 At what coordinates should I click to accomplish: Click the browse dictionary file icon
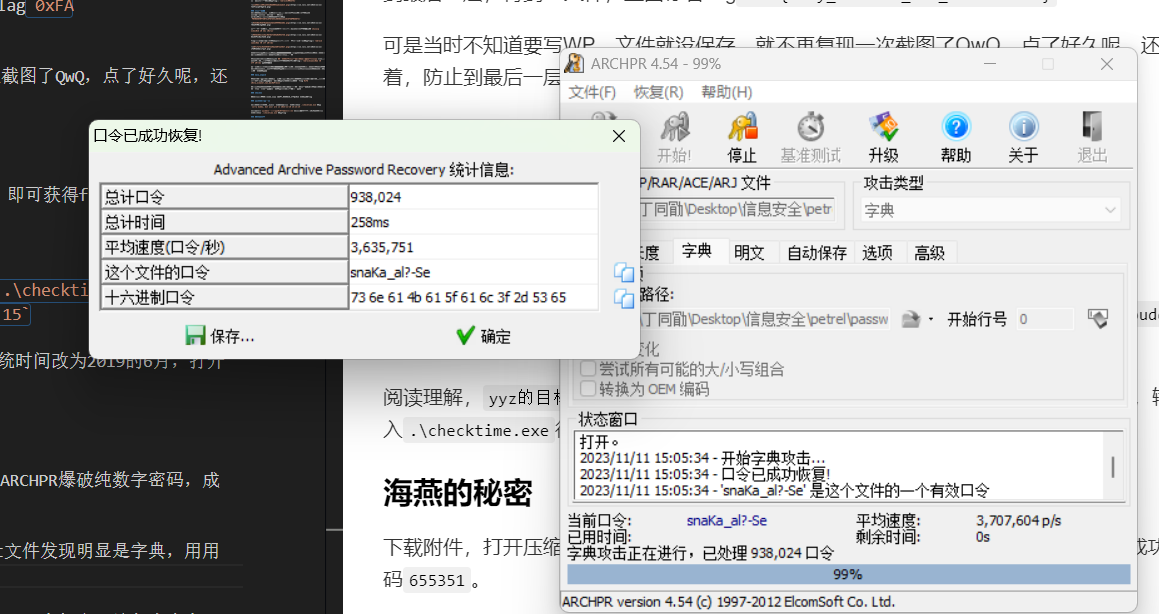[911, 319]
